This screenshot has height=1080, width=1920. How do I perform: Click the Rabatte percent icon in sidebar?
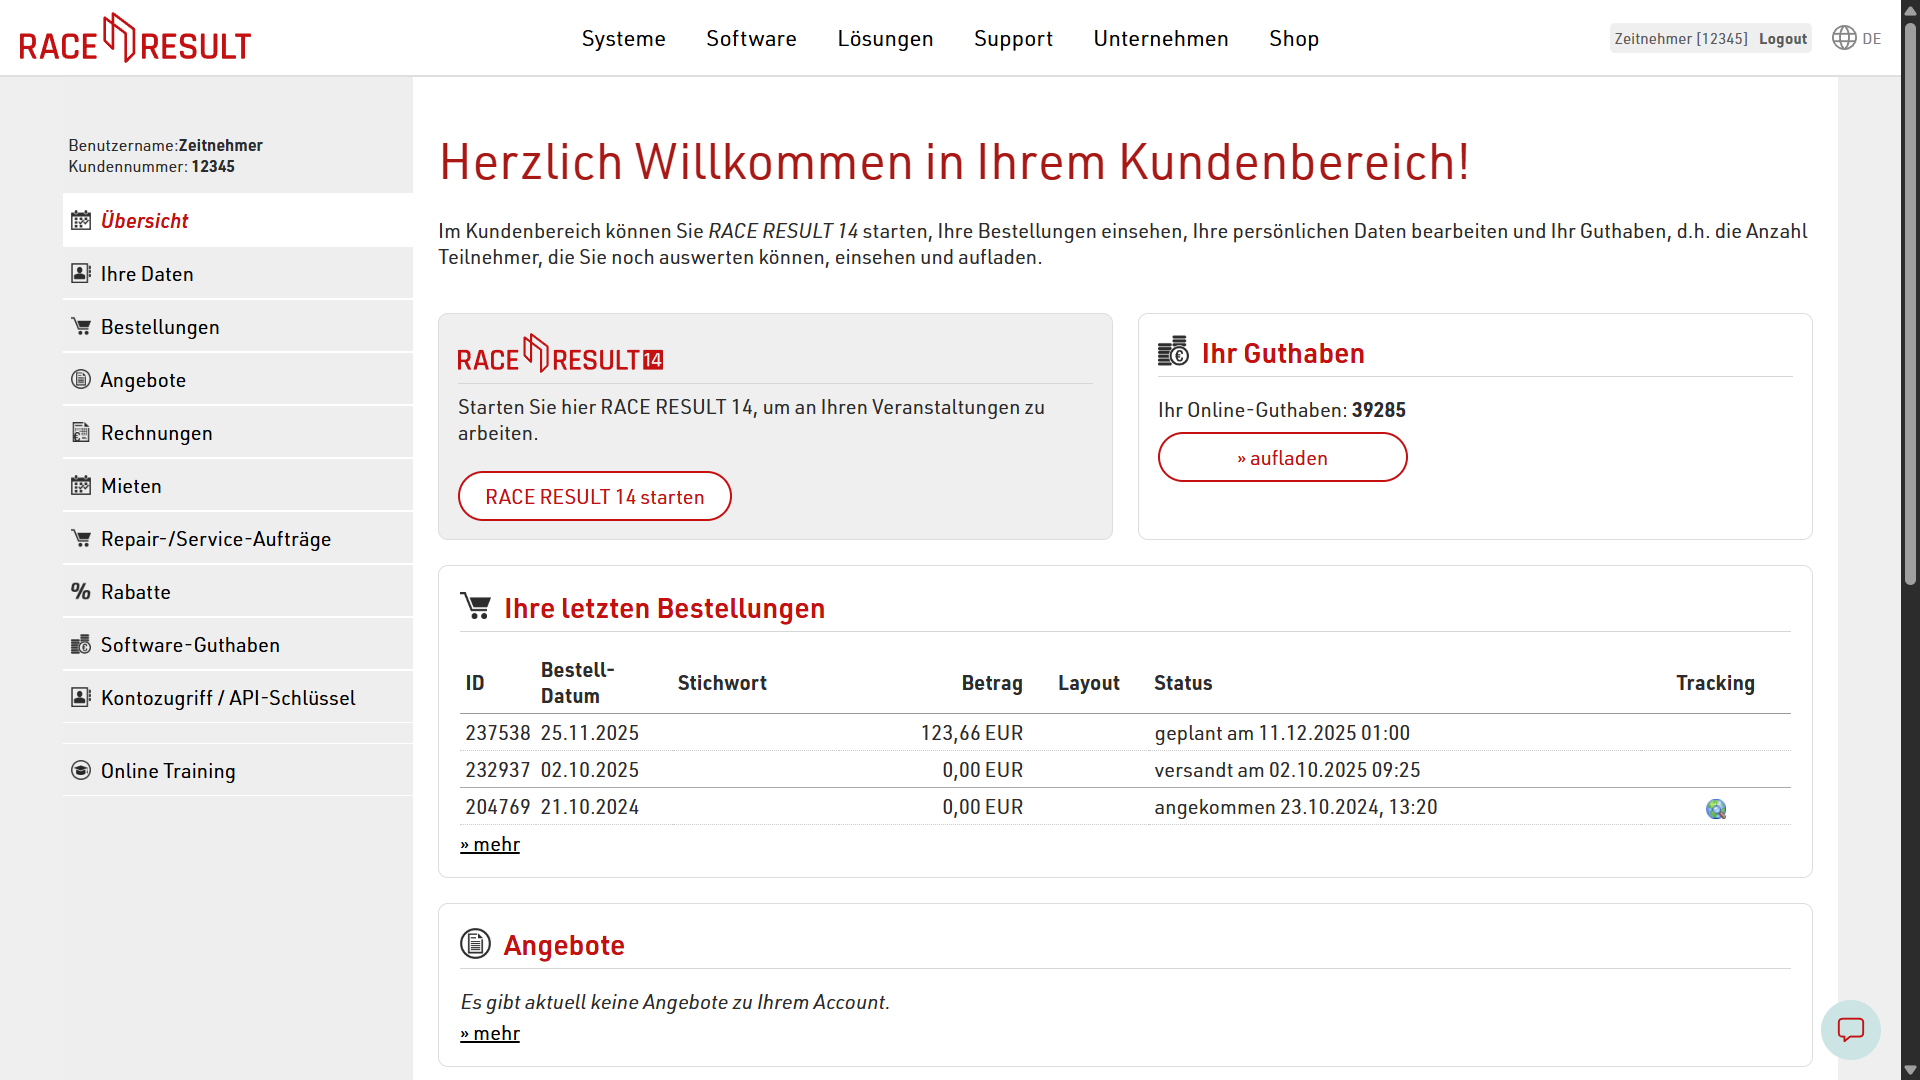(x=81, y=591)
